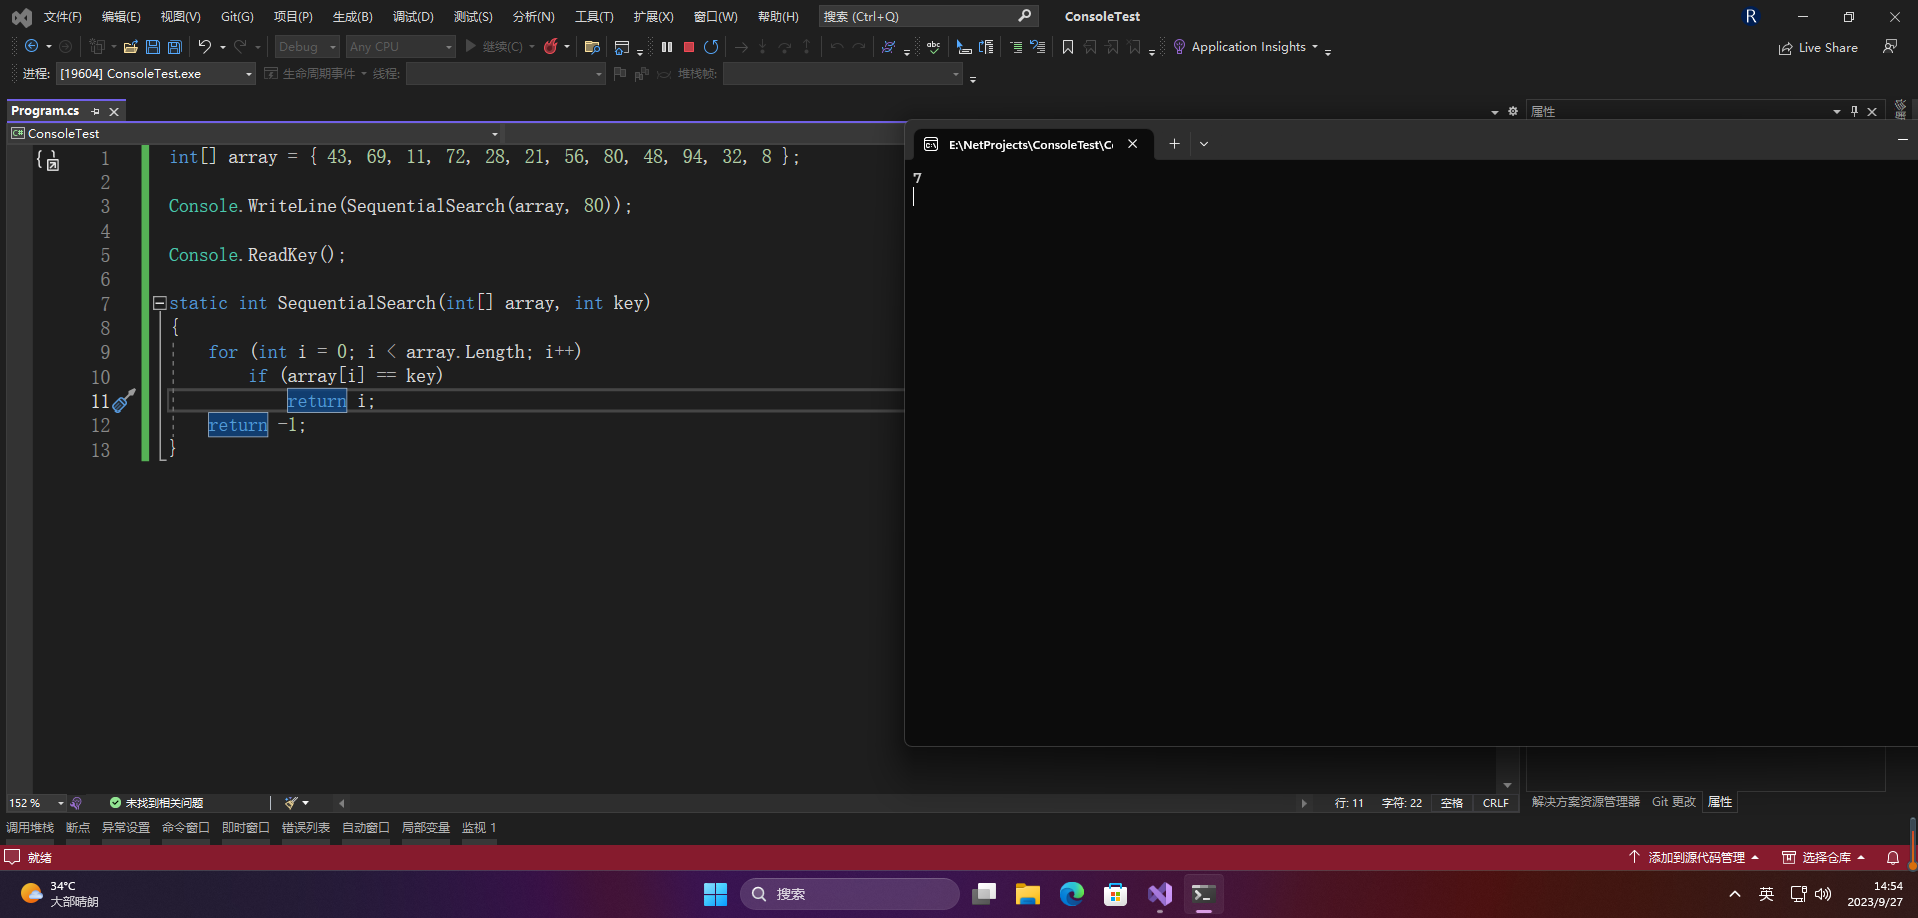This screenshot has width=1918, height=918.
Task: Switch to the 局部变量 tab
Action: click(426, 827)
